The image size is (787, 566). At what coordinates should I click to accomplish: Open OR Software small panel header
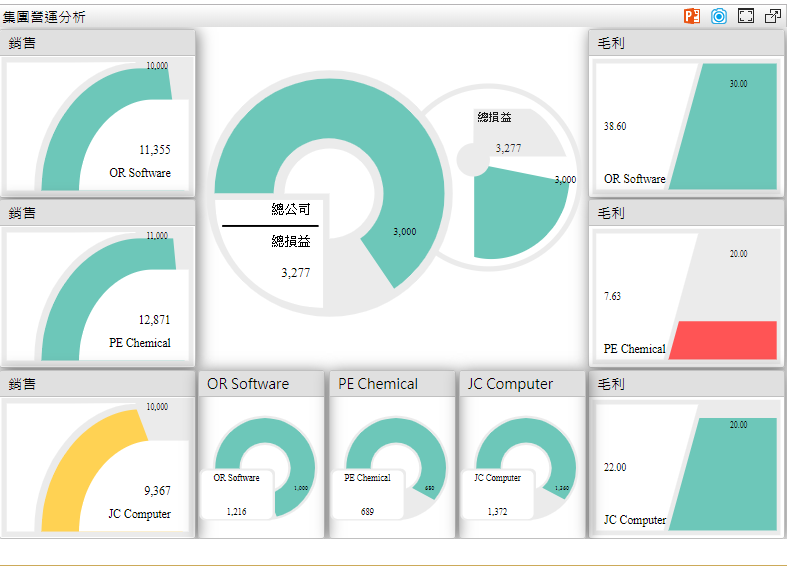point(261,384)
